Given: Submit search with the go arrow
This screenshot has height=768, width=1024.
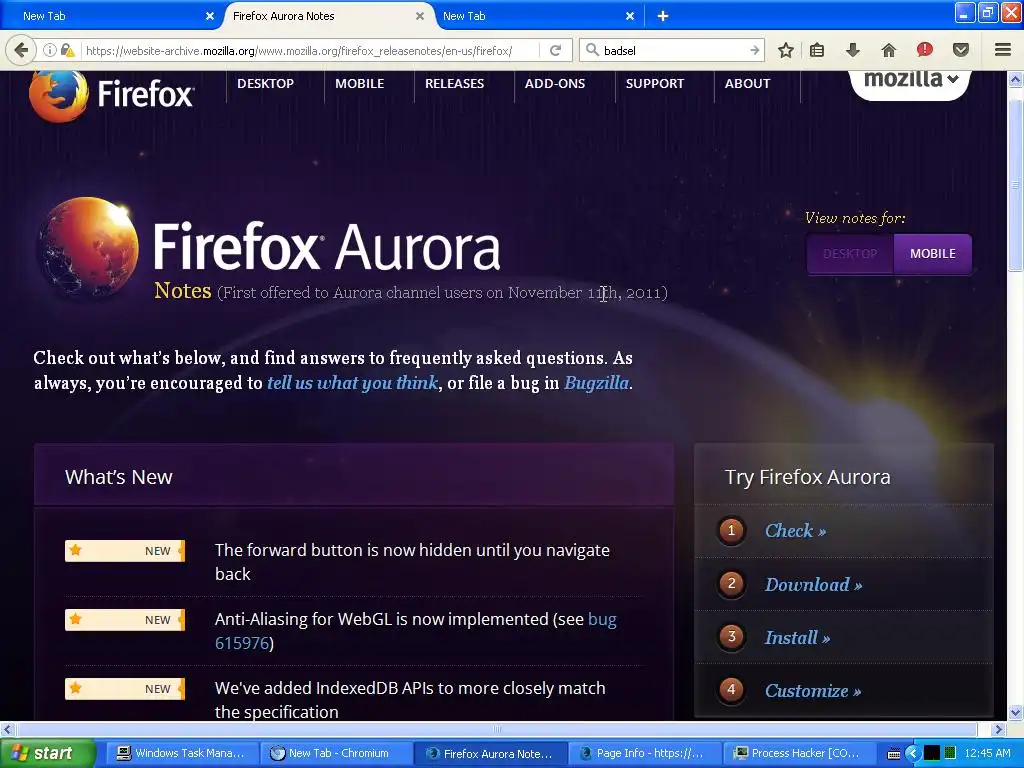Looking at the screenshot, I should (754, 50).
